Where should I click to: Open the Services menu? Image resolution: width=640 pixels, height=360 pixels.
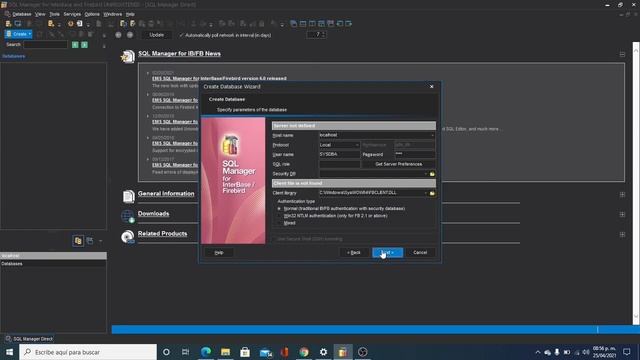[72, 14]
